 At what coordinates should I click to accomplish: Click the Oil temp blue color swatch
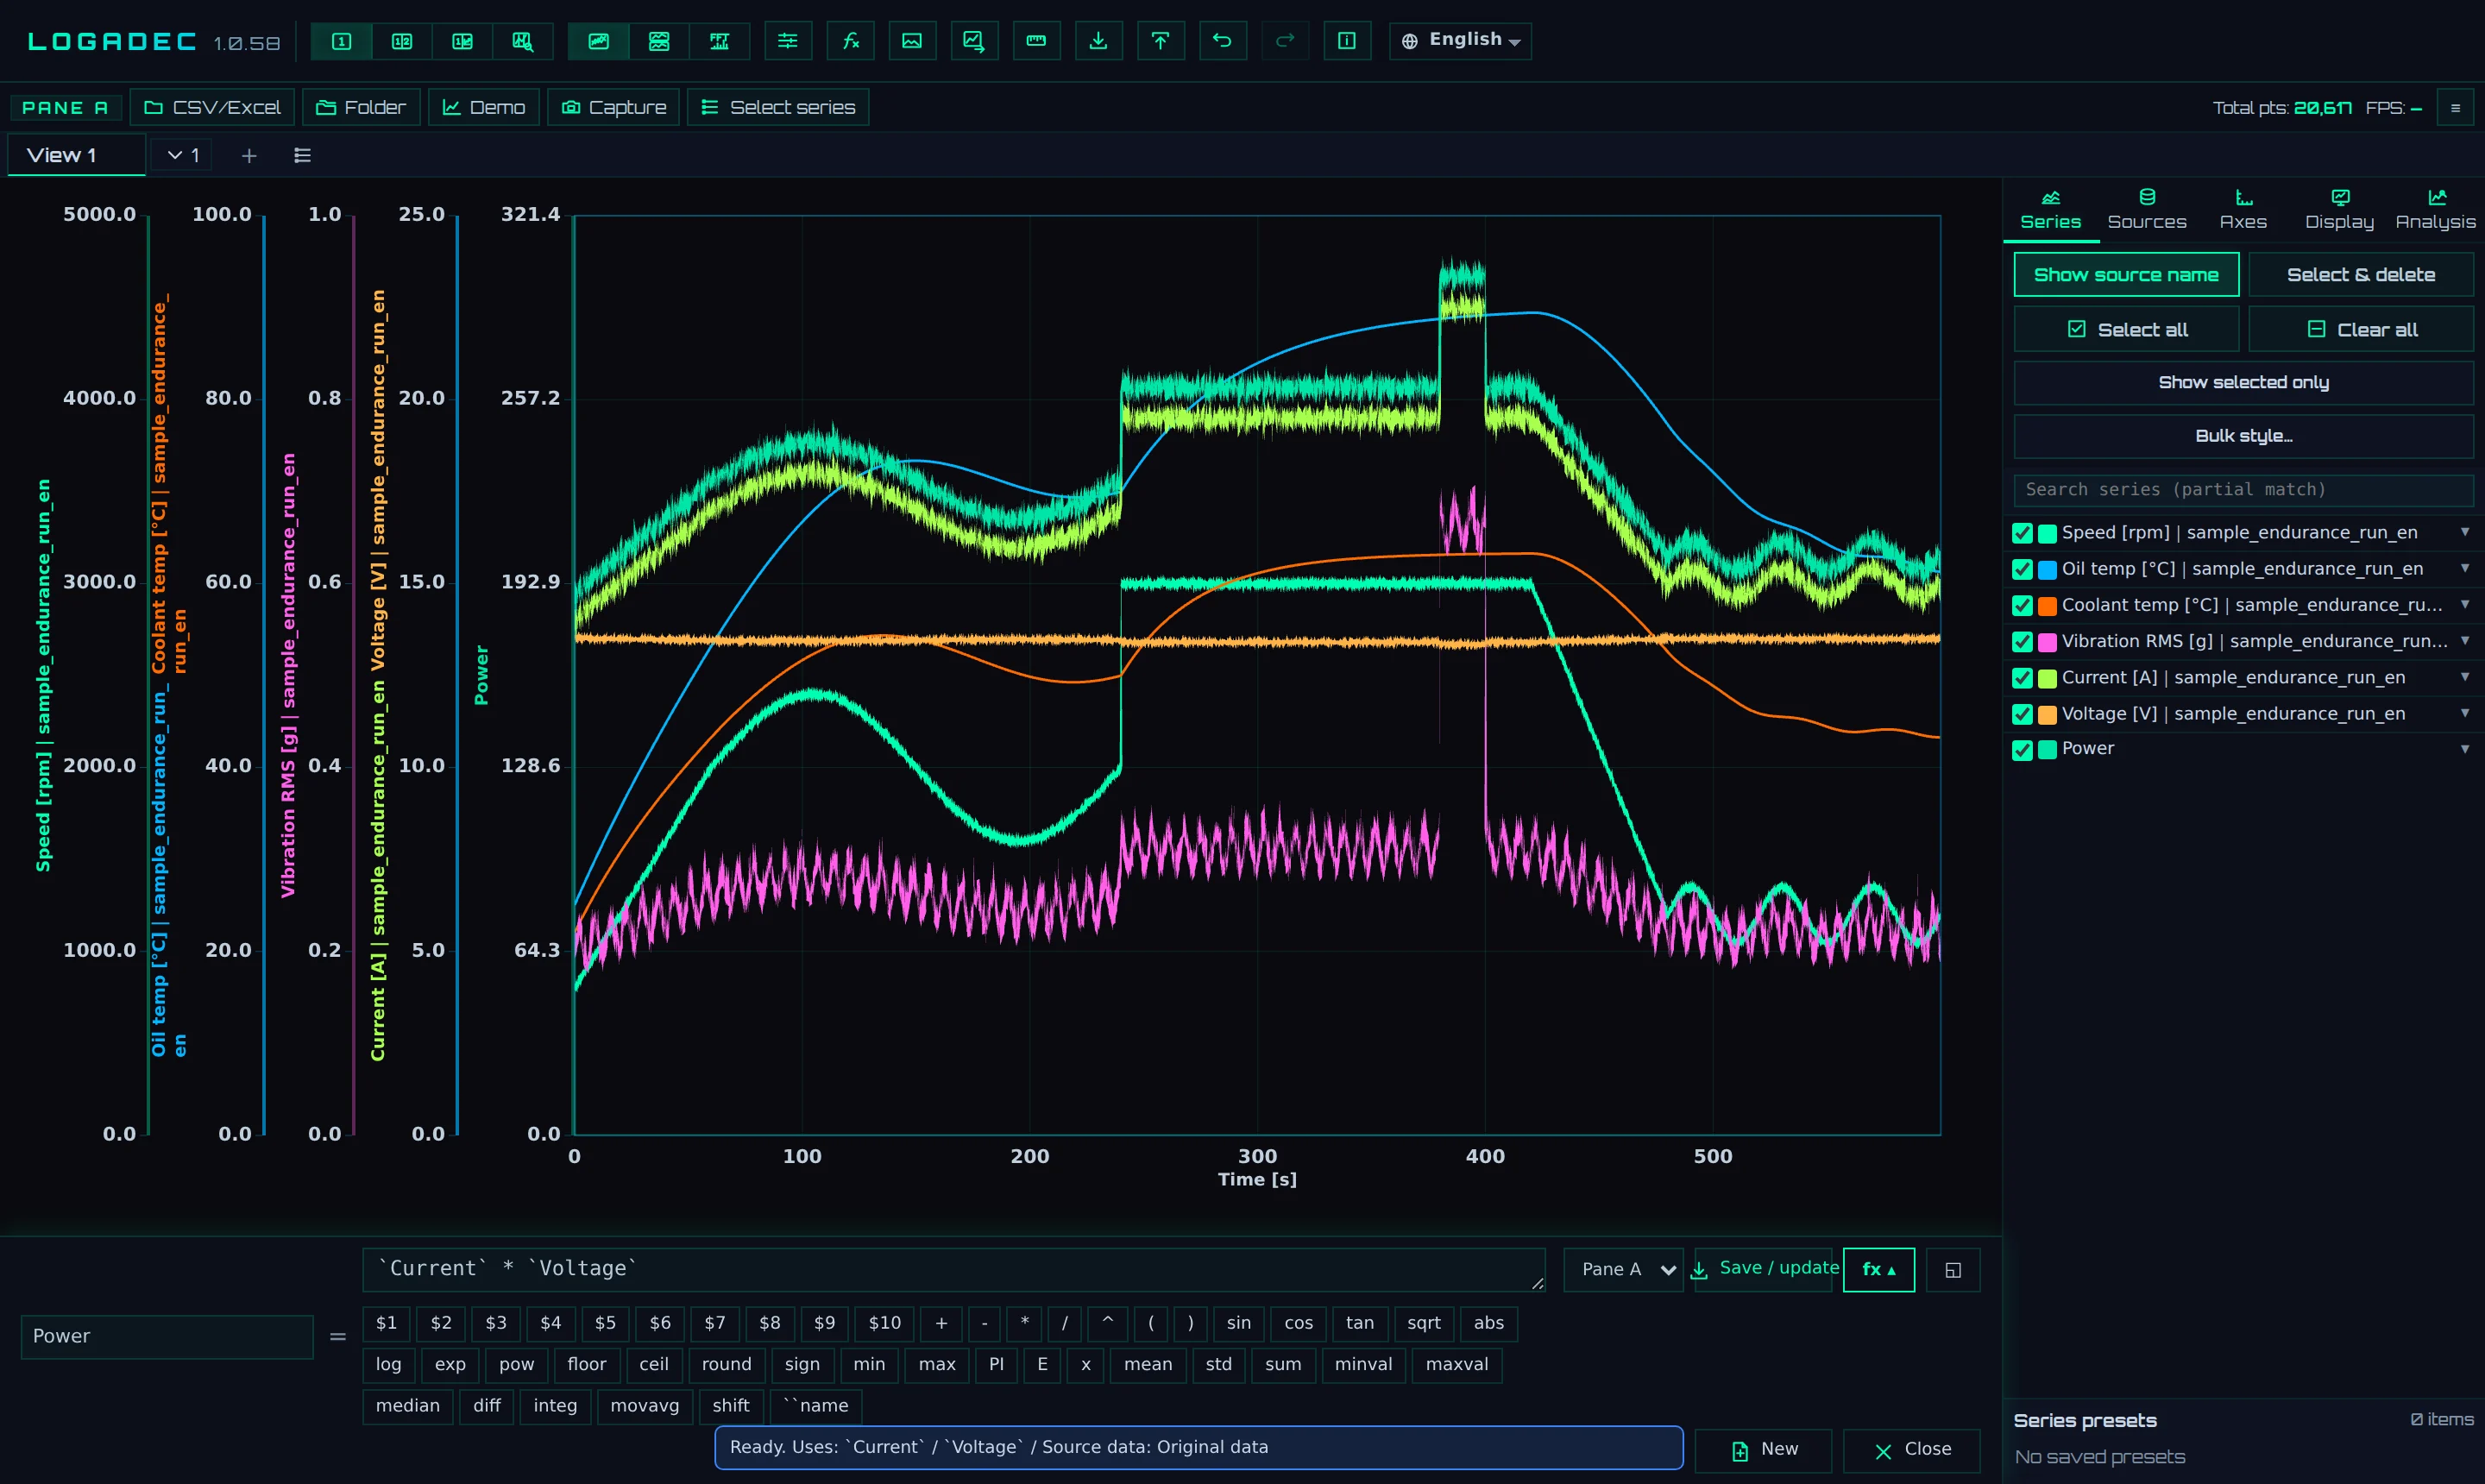(x=2047, y=569)
